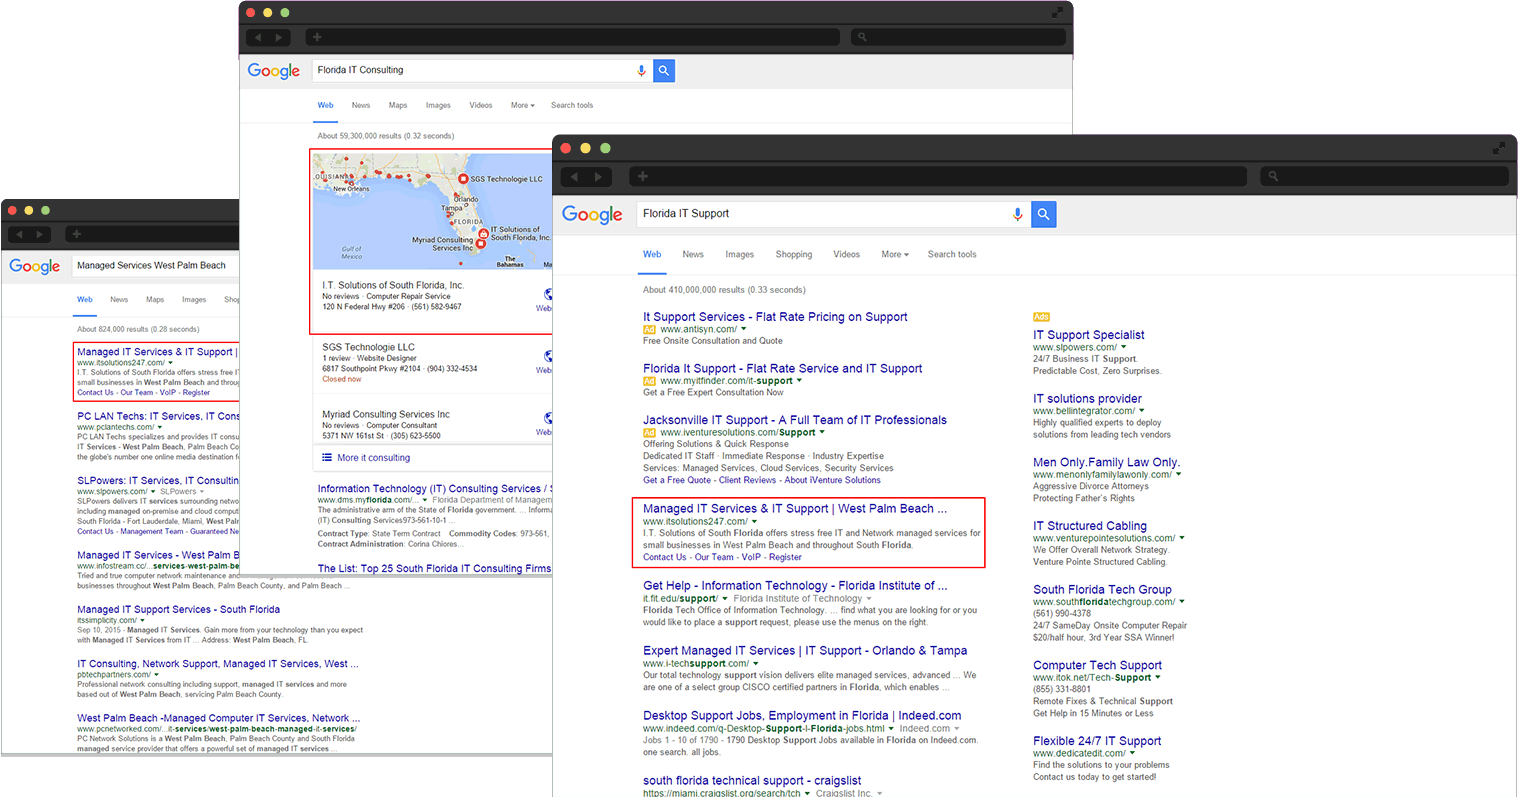Open new tab plus in Florida IT Support window

[642, 176]
